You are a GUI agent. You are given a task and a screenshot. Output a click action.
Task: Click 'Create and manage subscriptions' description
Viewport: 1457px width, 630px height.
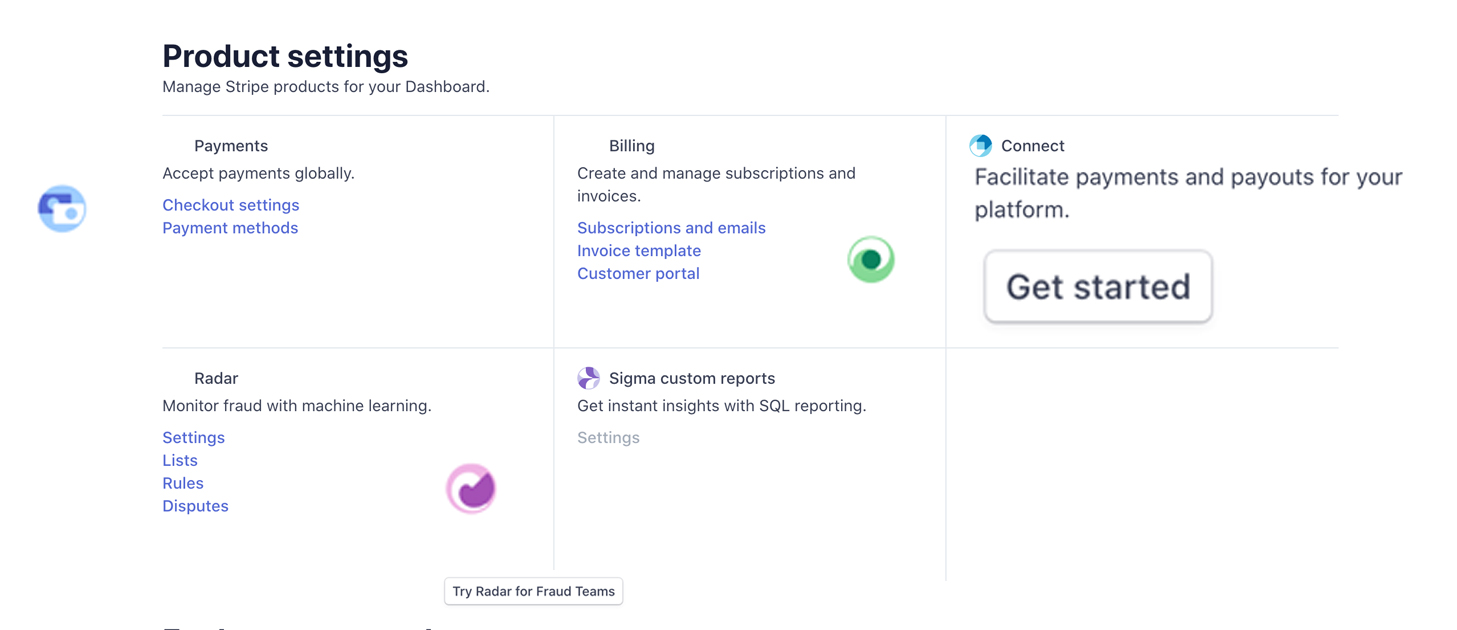pyautogui.click(x=716, y=185)
